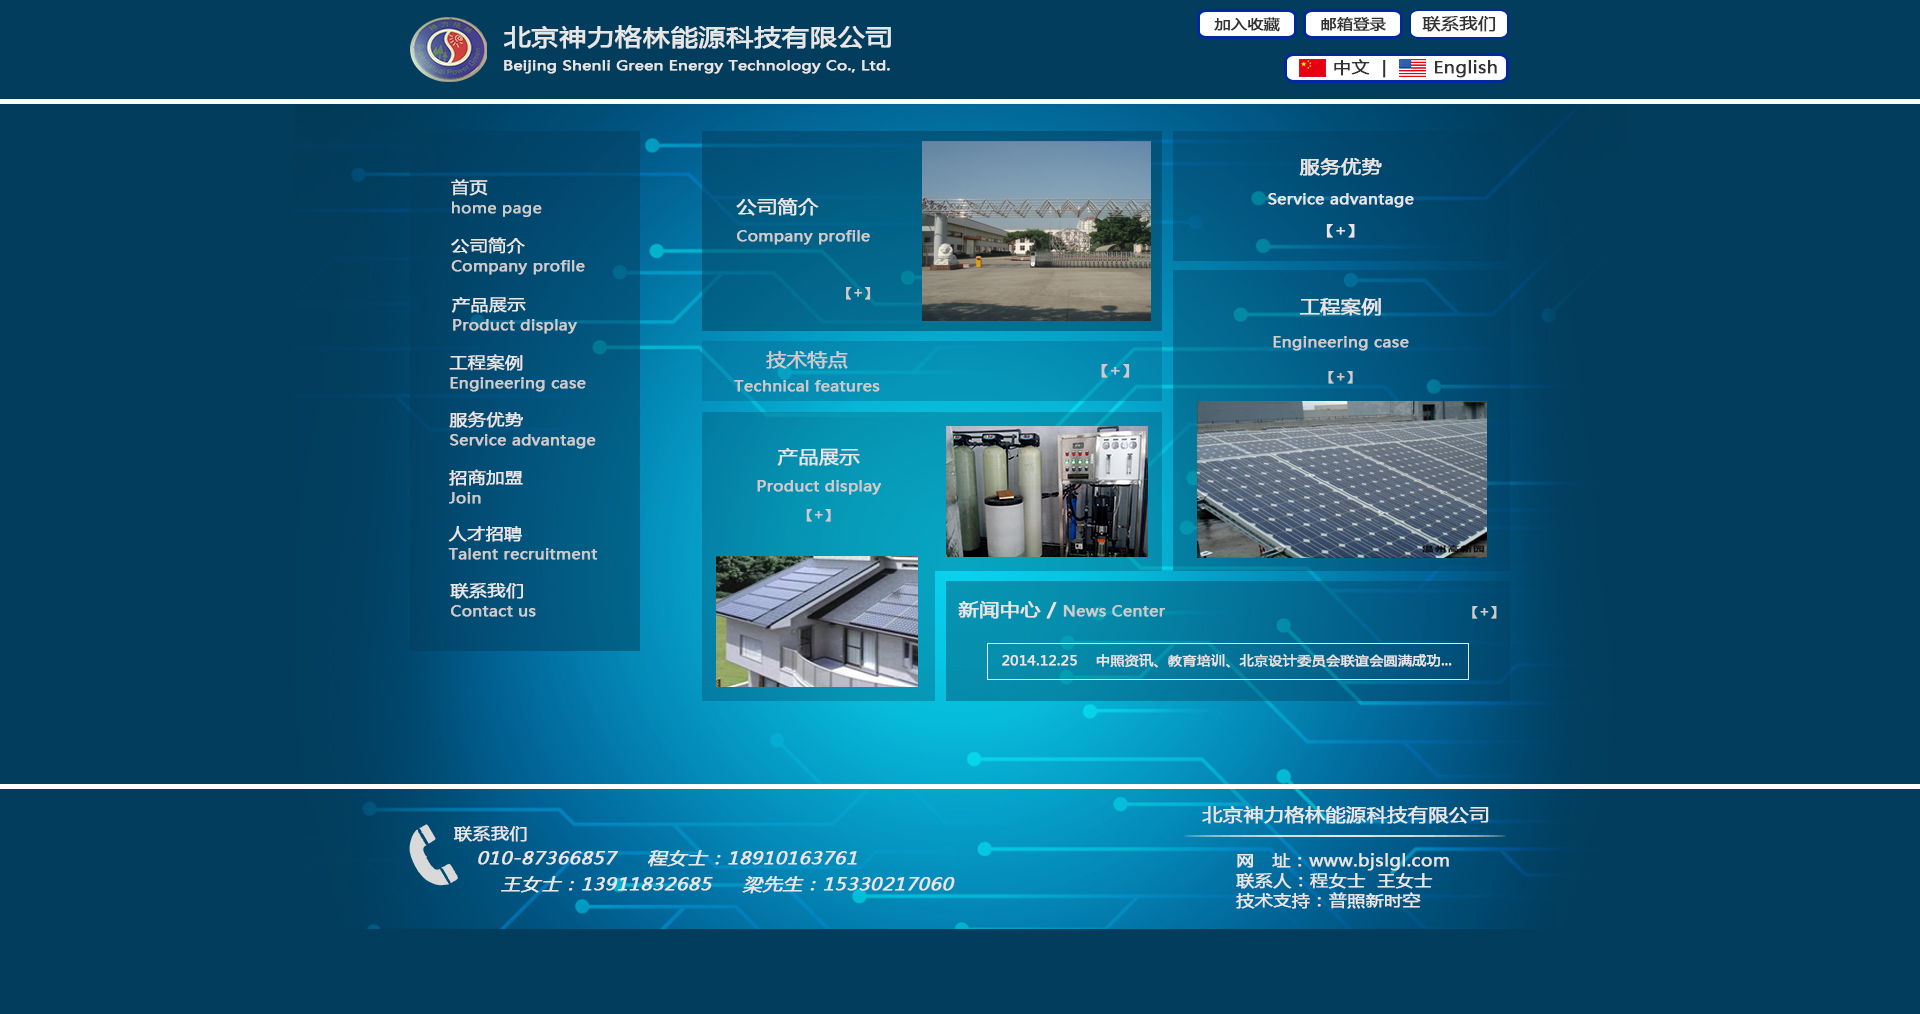Expand Product display with its [+] marker
1920x1014 pixels.
[x=819, y=515]
